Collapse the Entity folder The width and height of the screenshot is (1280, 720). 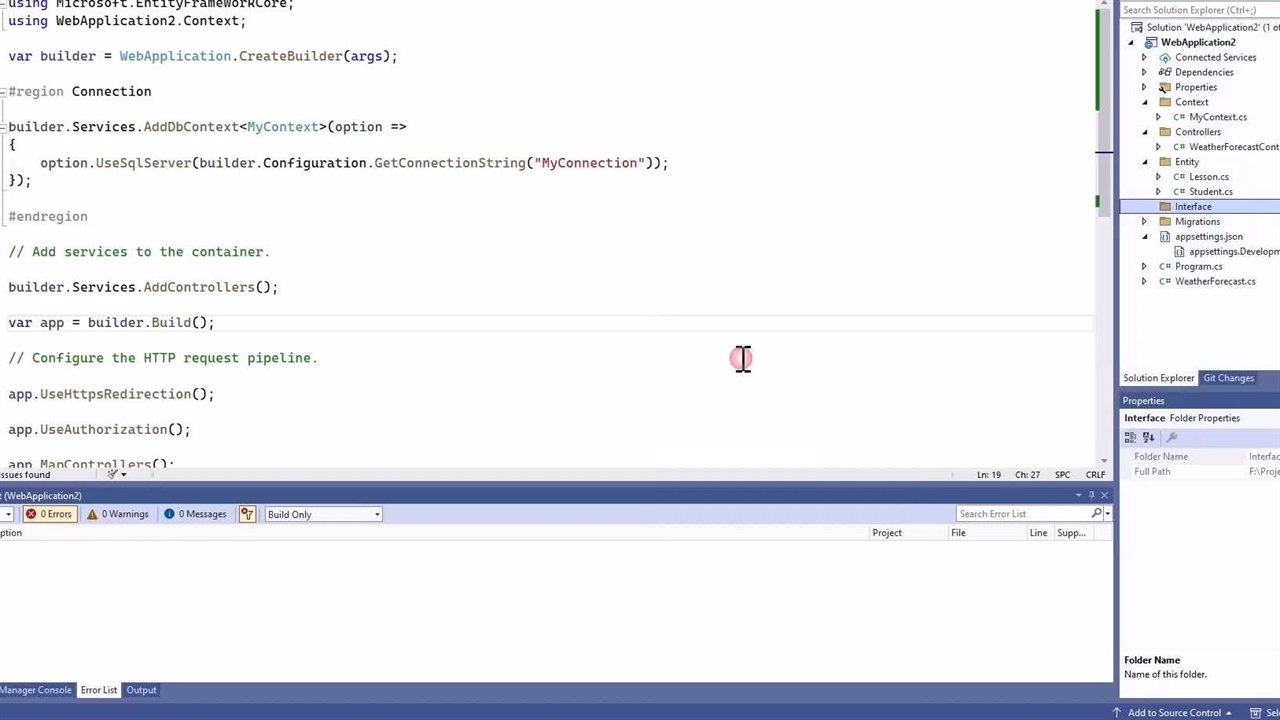[1144, 162]
